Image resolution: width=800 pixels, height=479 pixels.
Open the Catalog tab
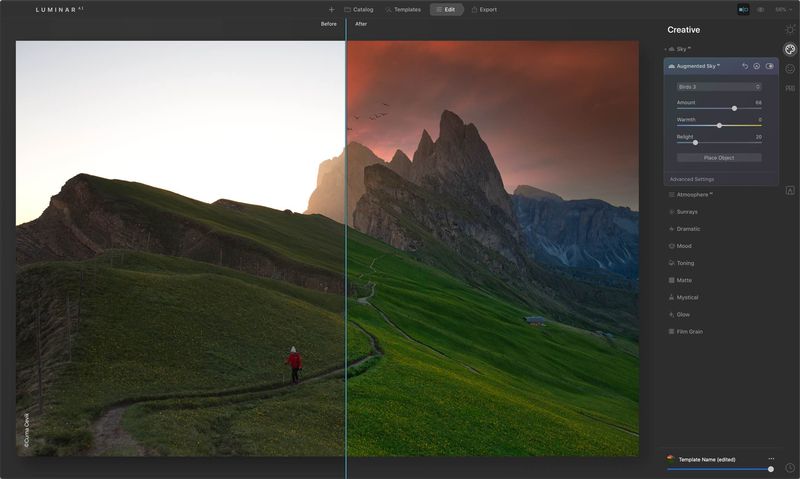tap(359, 10)
